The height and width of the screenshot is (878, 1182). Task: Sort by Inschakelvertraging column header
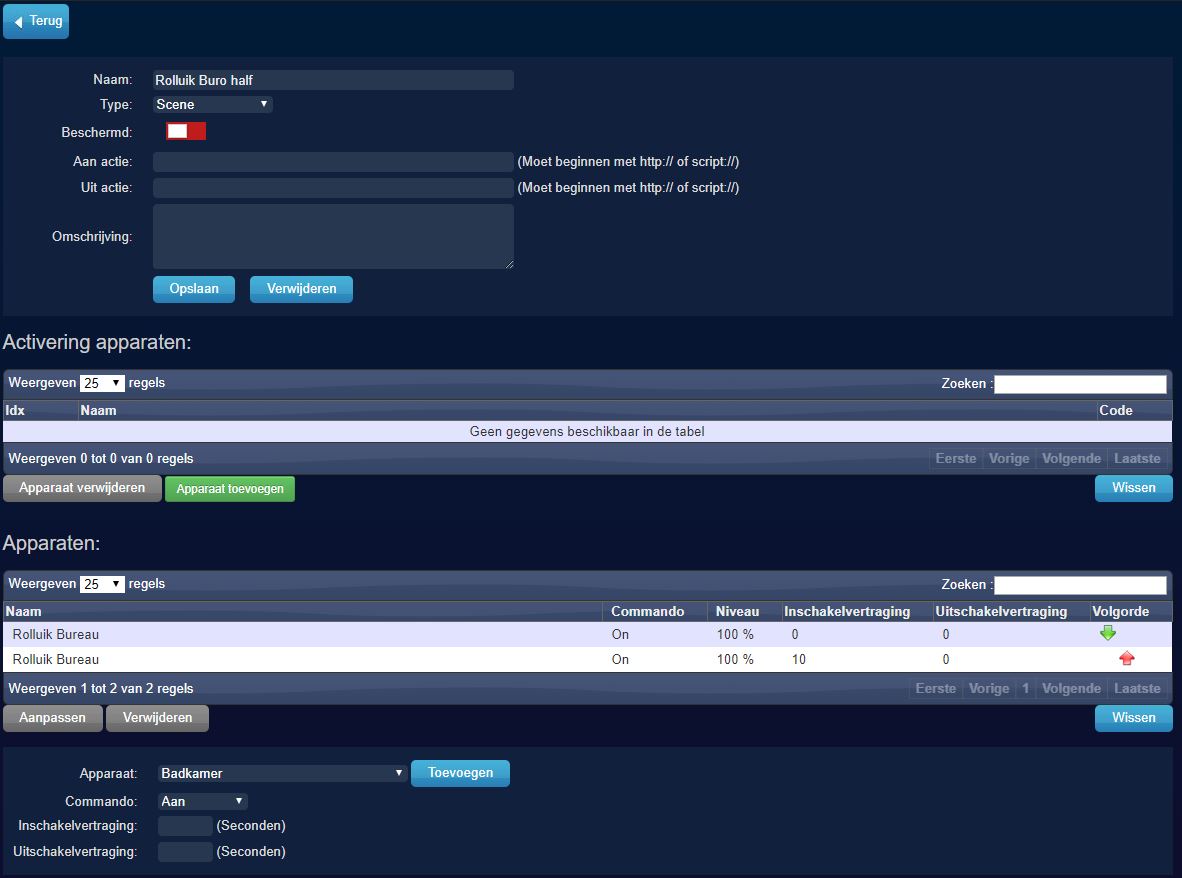pyautogui.click(x=857, y=611)
